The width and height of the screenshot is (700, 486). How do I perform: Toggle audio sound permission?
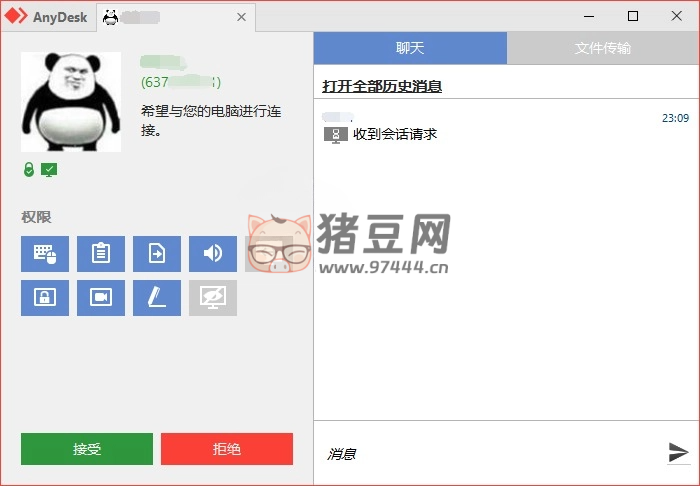pos(213,254)
